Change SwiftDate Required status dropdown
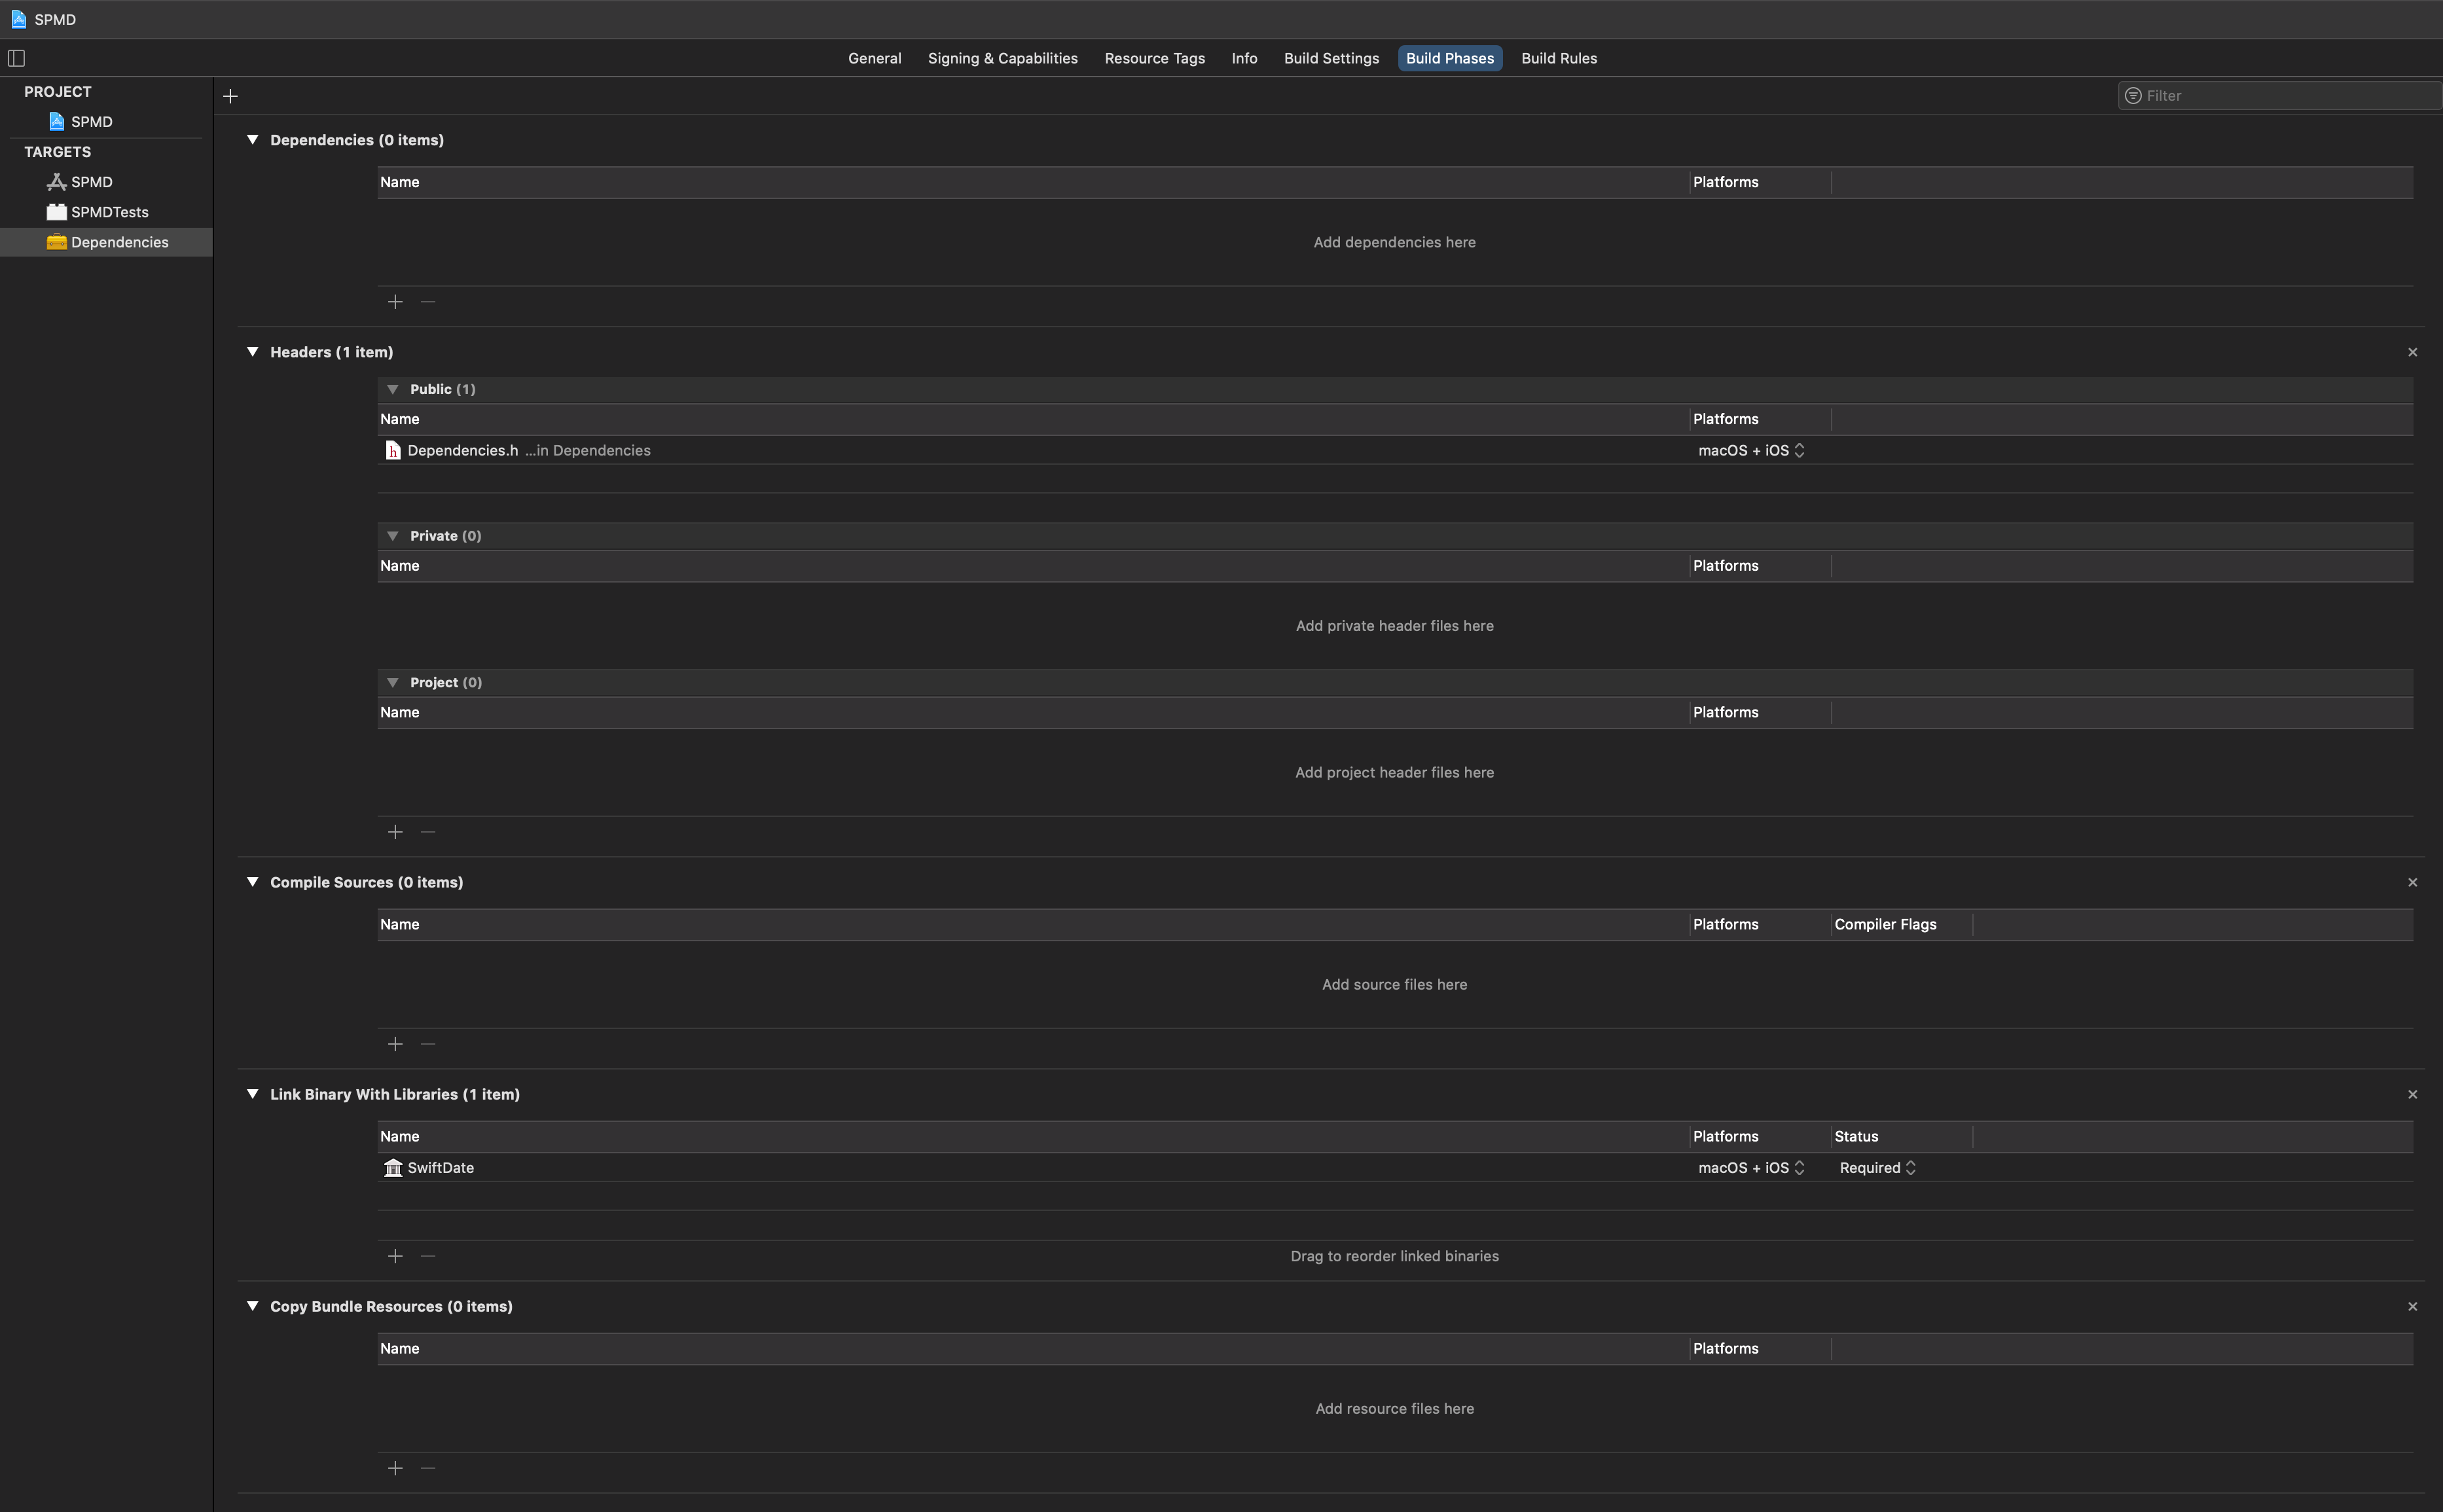2443x1512 pixels. click(1877, 1168)
